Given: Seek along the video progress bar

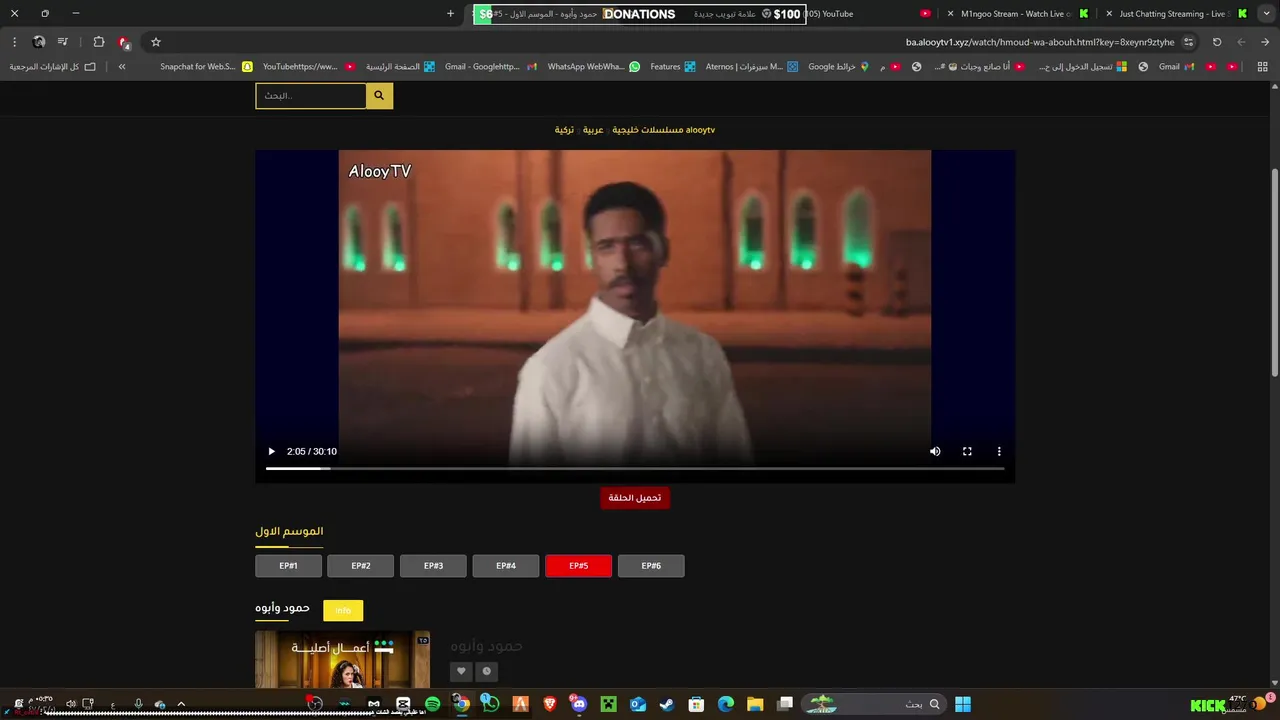Looking at the screenshot, I should click(635, 468).
